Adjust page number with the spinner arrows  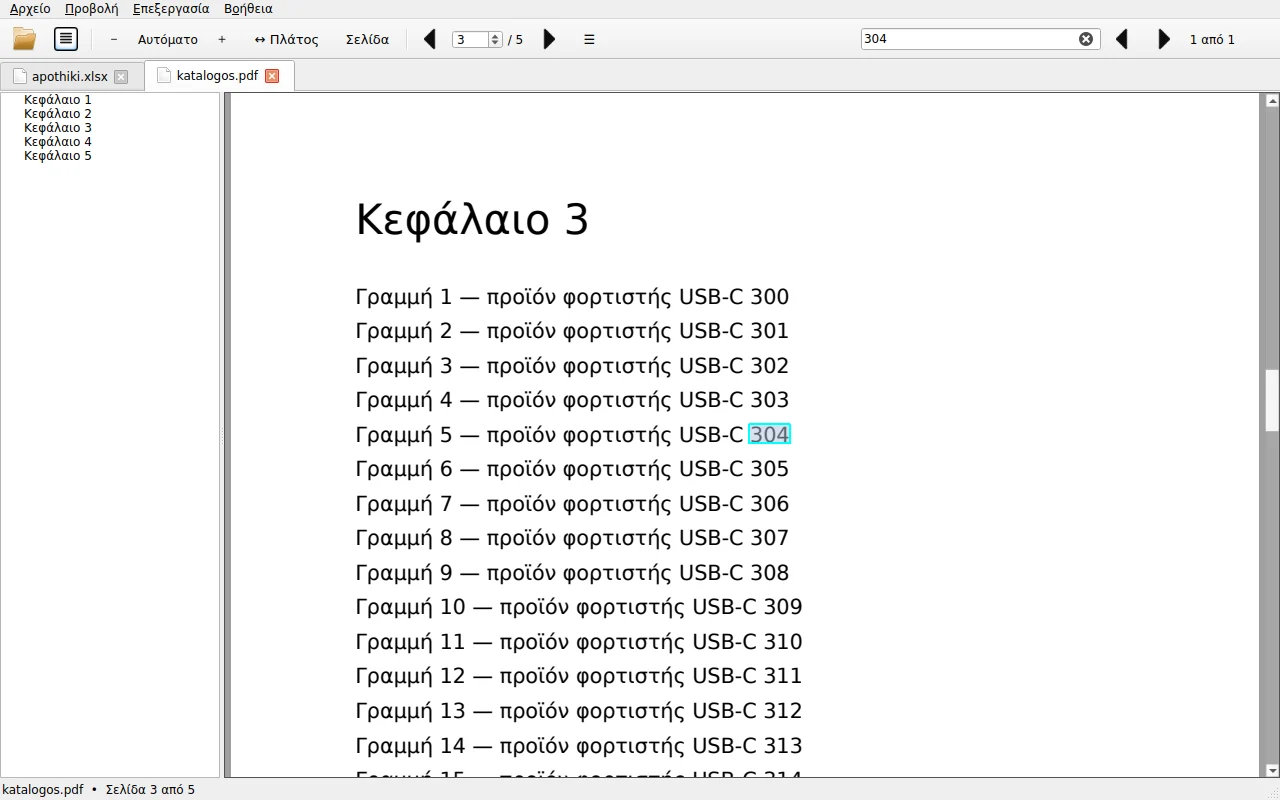pos(495,40)
